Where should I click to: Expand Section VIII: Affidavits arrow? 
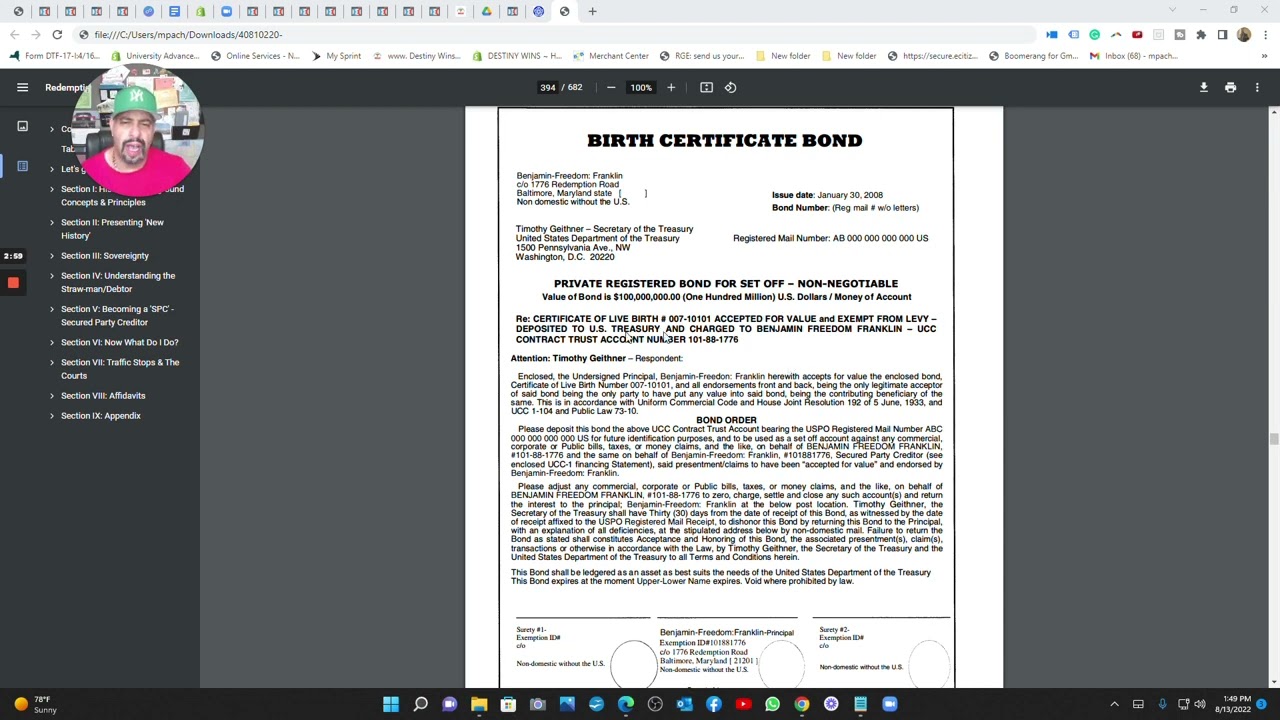pyautogui.click(x=52, y=396)
